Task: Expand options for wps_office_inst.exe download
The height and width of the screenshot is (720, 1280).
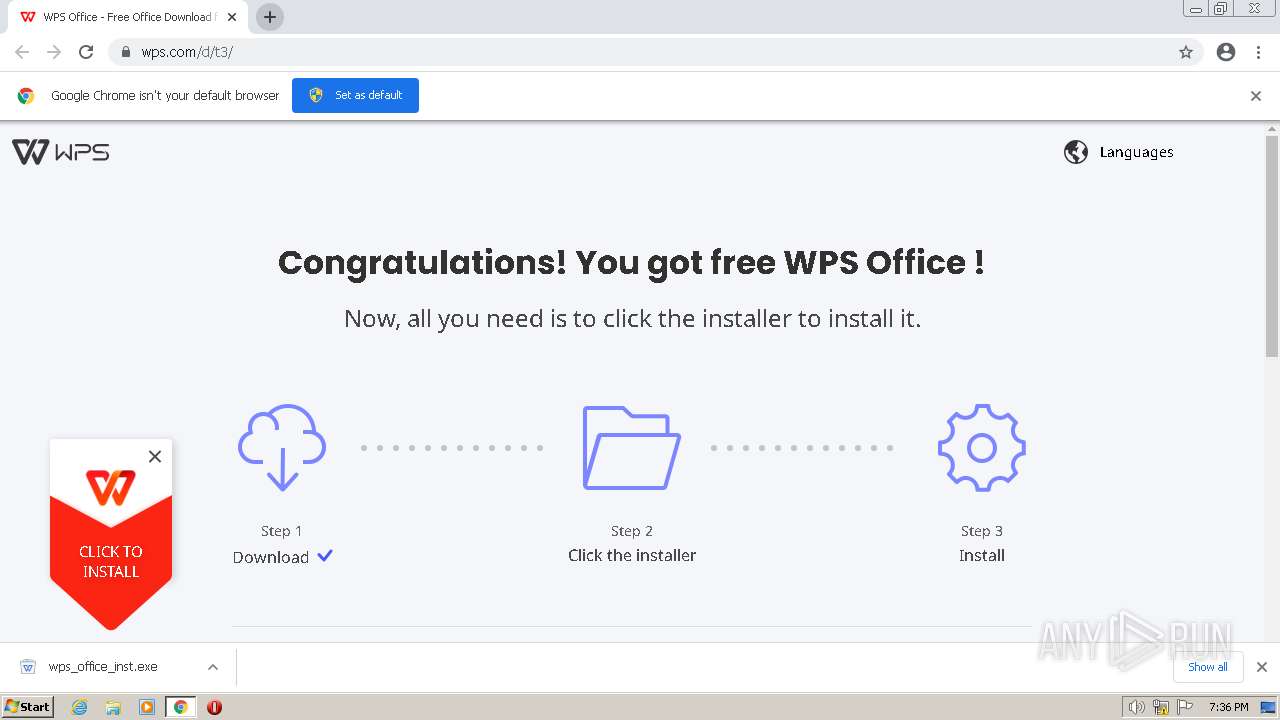Action: click(213, 667)
